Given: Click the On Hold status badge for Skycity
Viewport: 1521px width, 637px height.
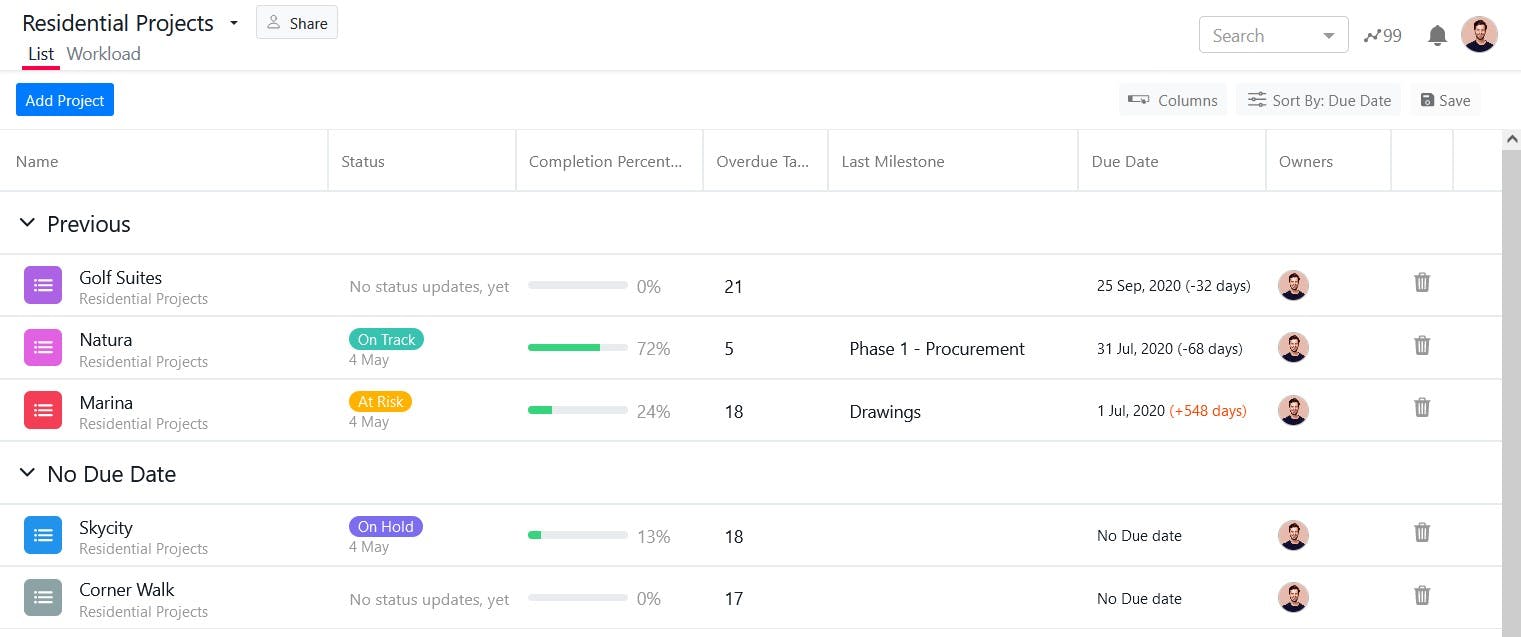Looking at the screenshot, I should [386, 527].
